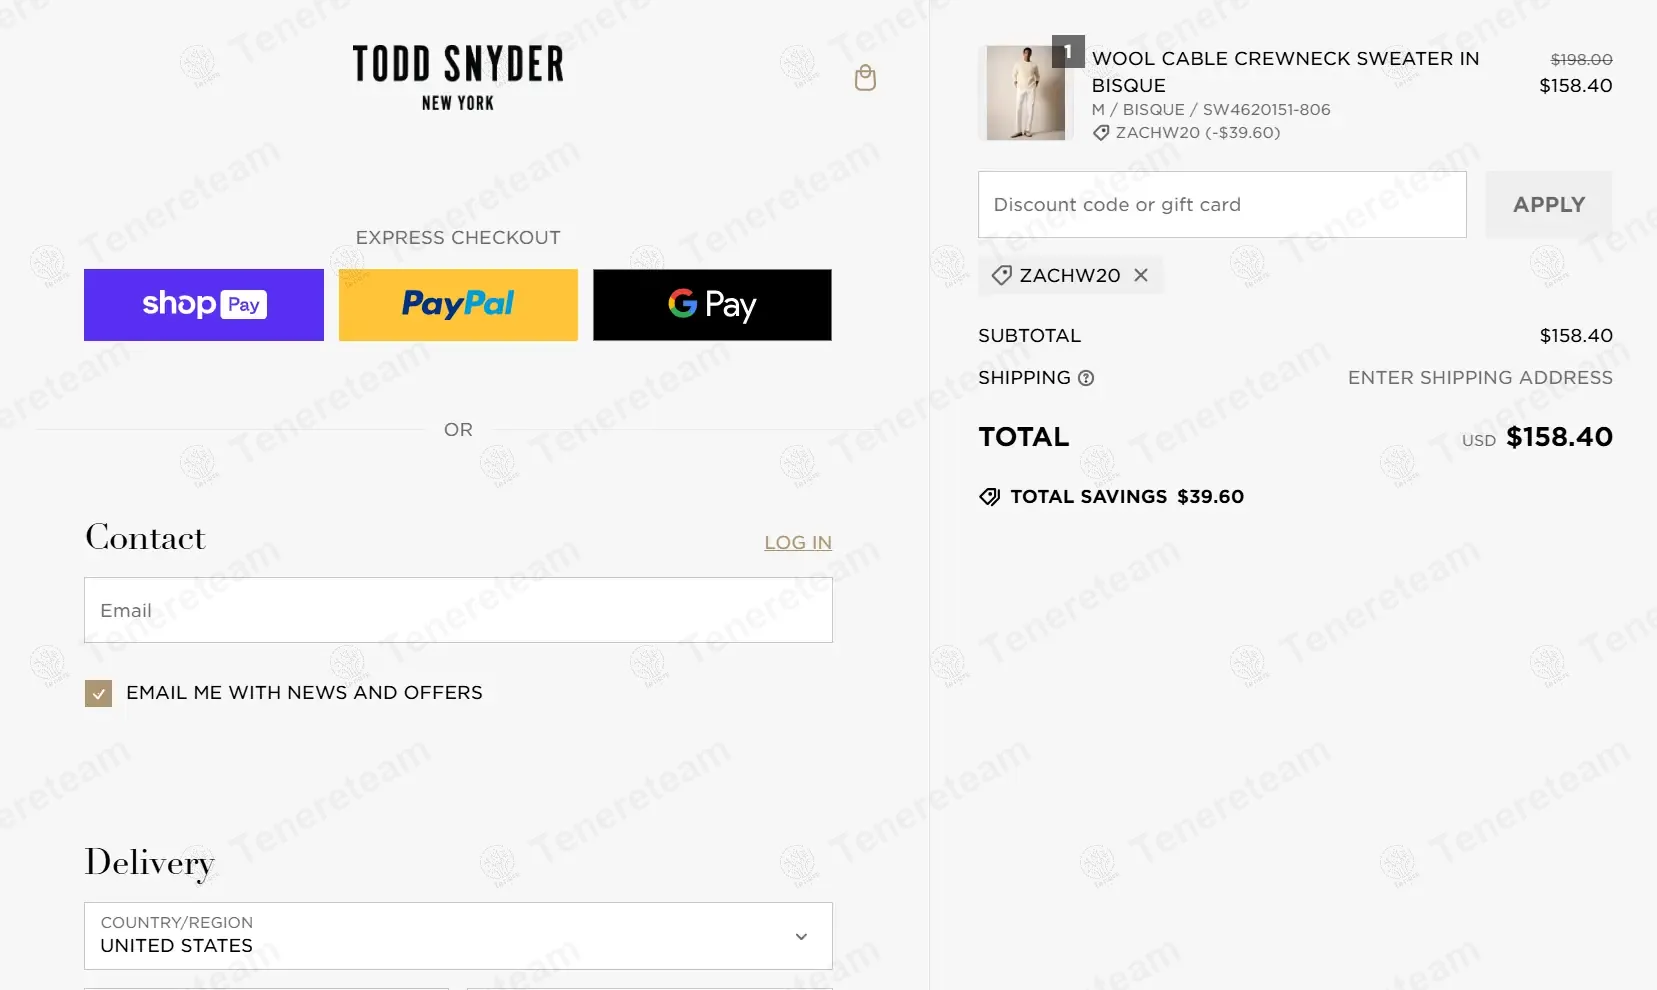
Task: Open the Log In link
Action: (798, 542)
